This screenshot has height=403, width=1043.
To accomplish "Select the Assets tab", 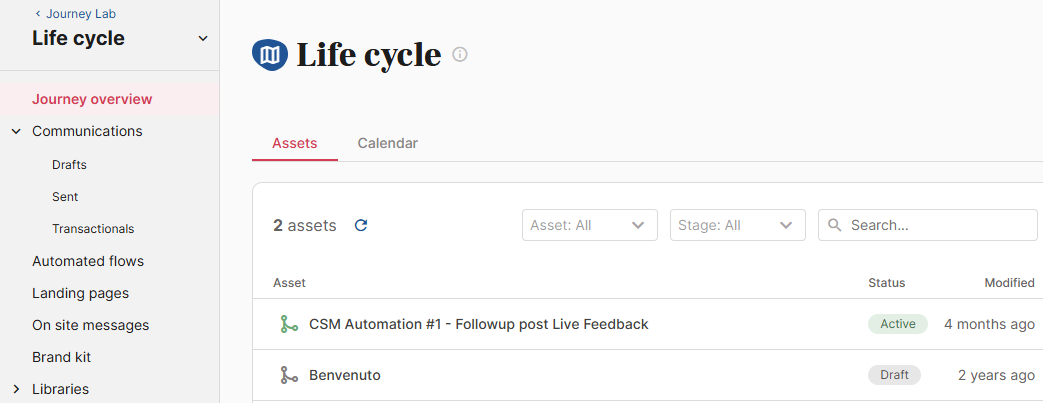I will pyautogui.click(x=295, y=143).
